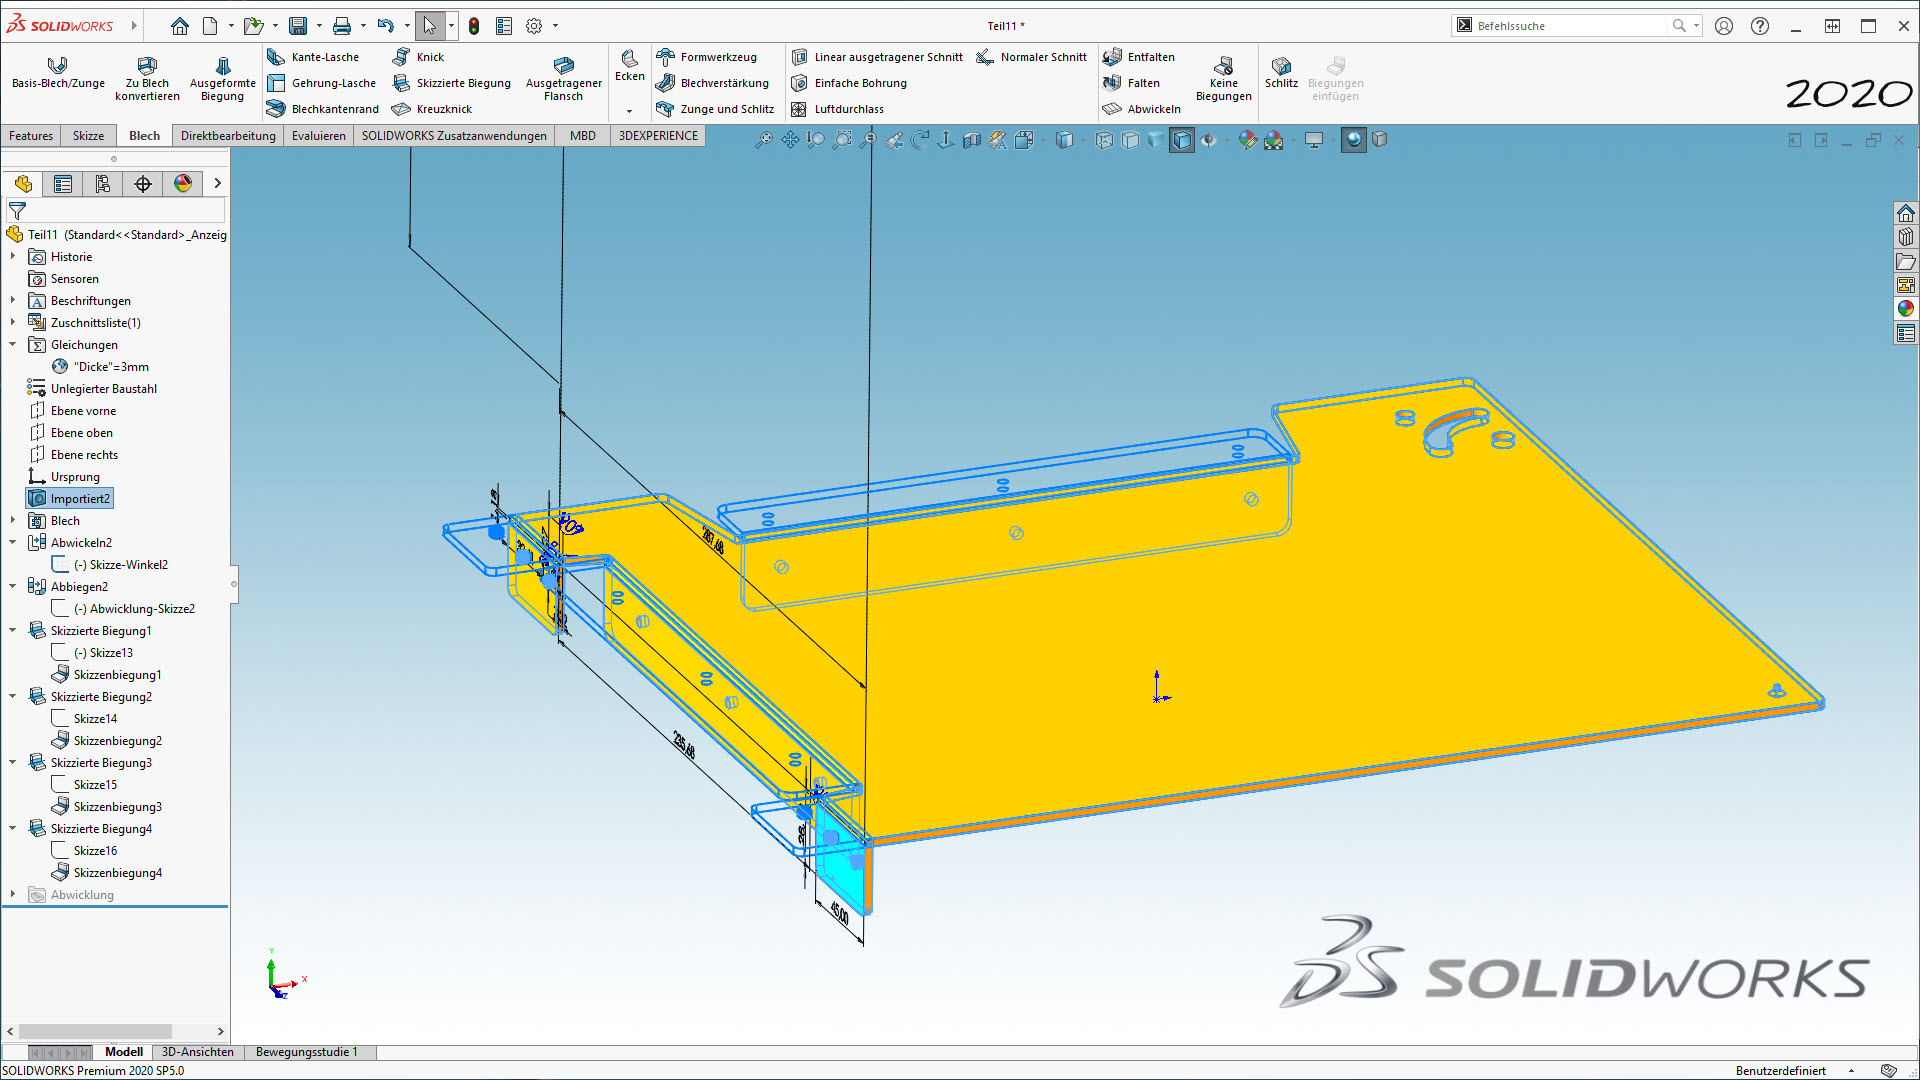
Task: Open Bewegungsstudie 1 tab
Action: [x=306, y=1052]
